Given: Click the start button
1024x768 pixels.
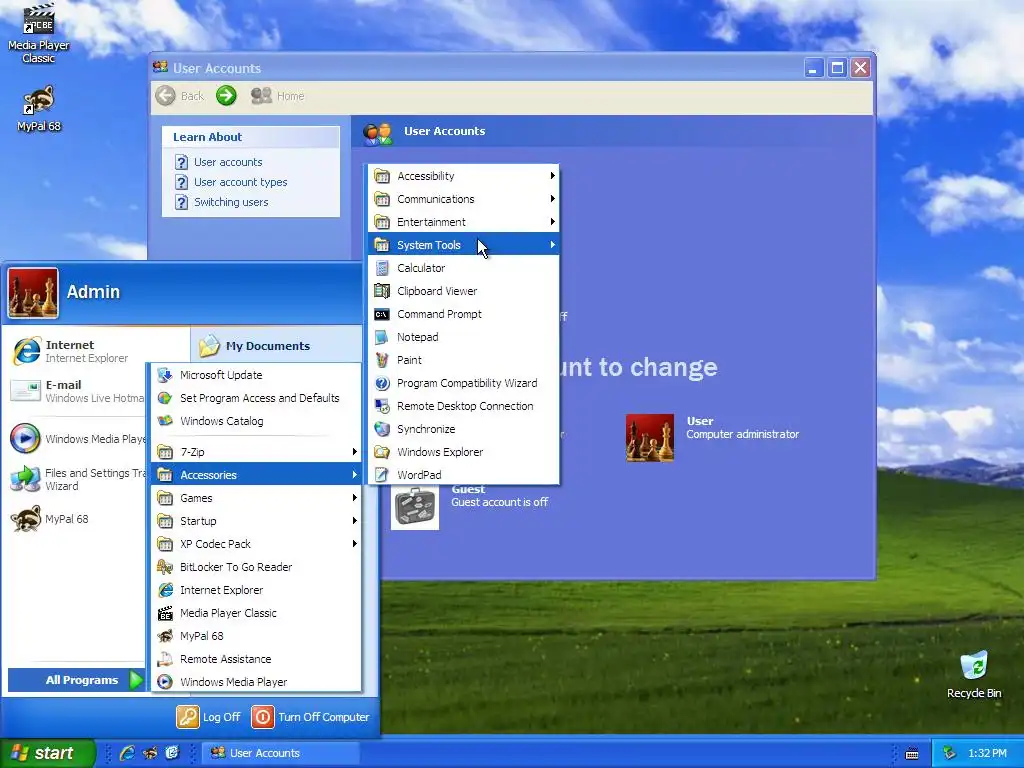Looking at the screenshot, I should pos(47,753).
